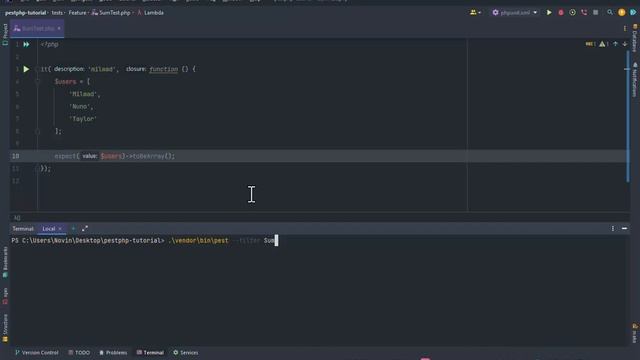The width and height of the screenshot is (640, 360).
Task: Run with coverage icon in toolbar
Action: 572,13
